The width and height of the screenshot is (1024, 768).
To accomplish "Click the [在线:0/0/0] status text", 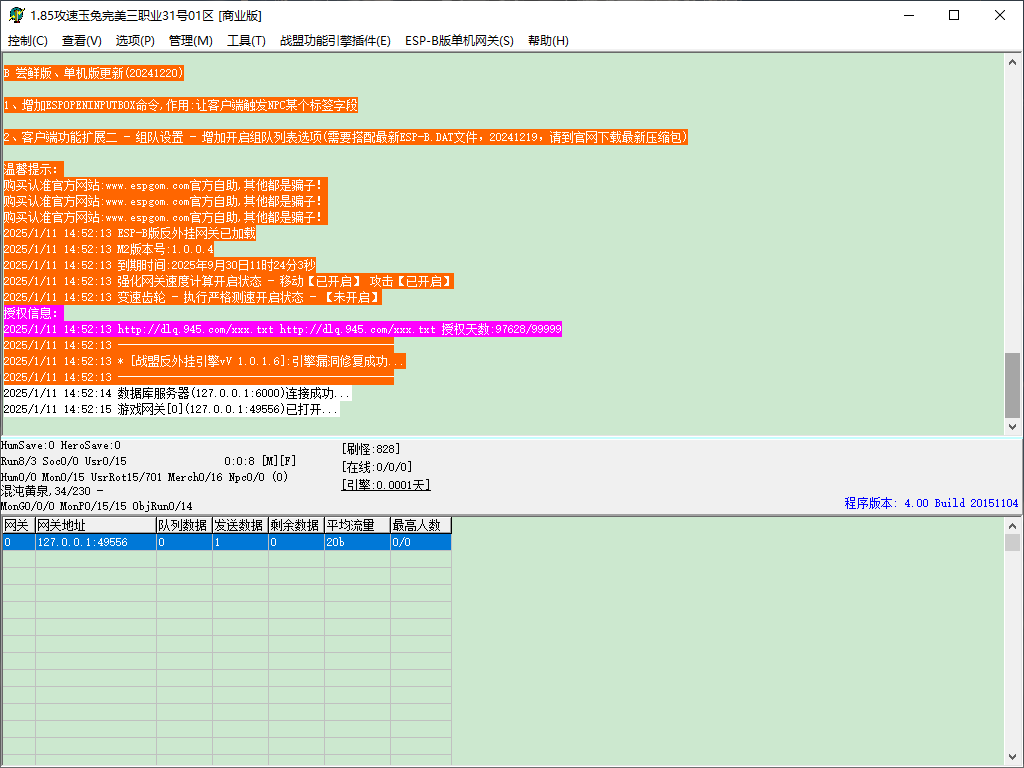I will point(377,467).
